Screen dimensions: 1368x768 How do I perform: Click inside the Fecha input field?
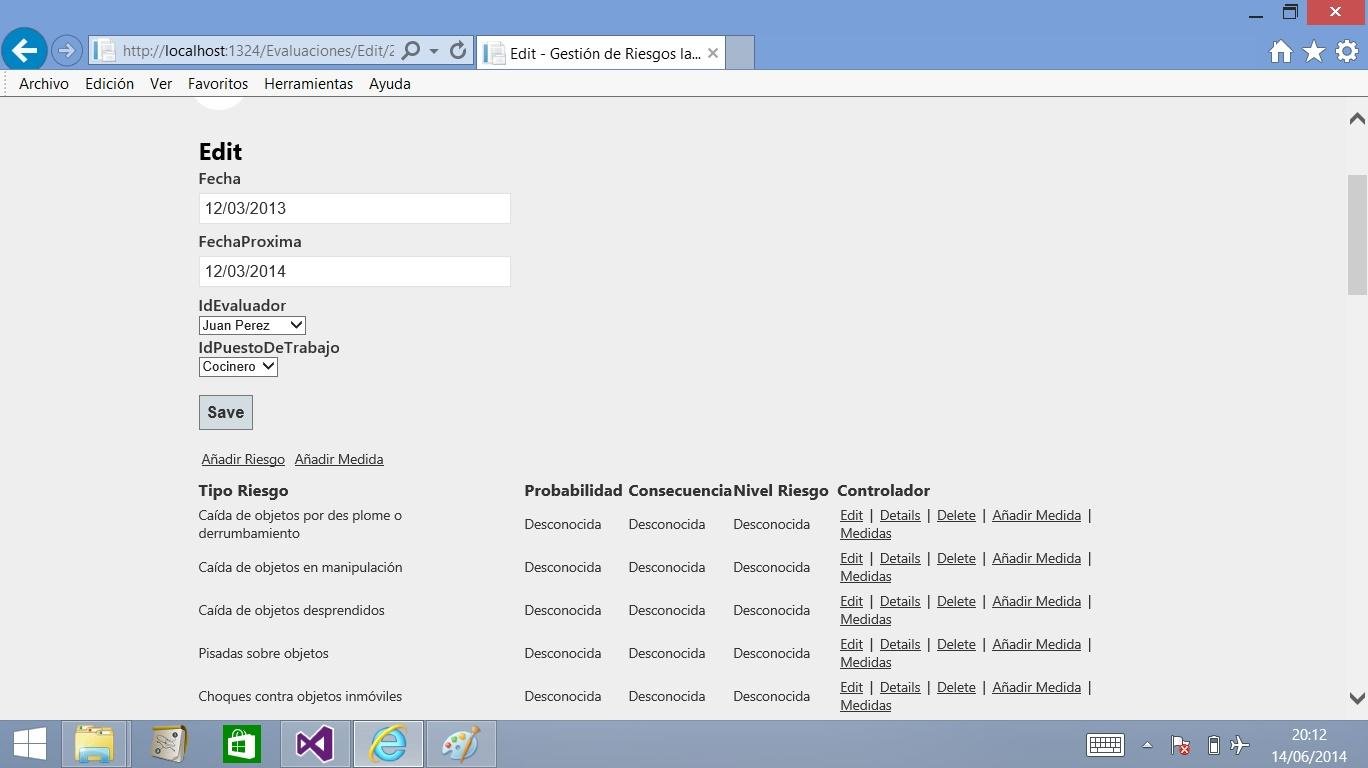(x=354, y=208)
